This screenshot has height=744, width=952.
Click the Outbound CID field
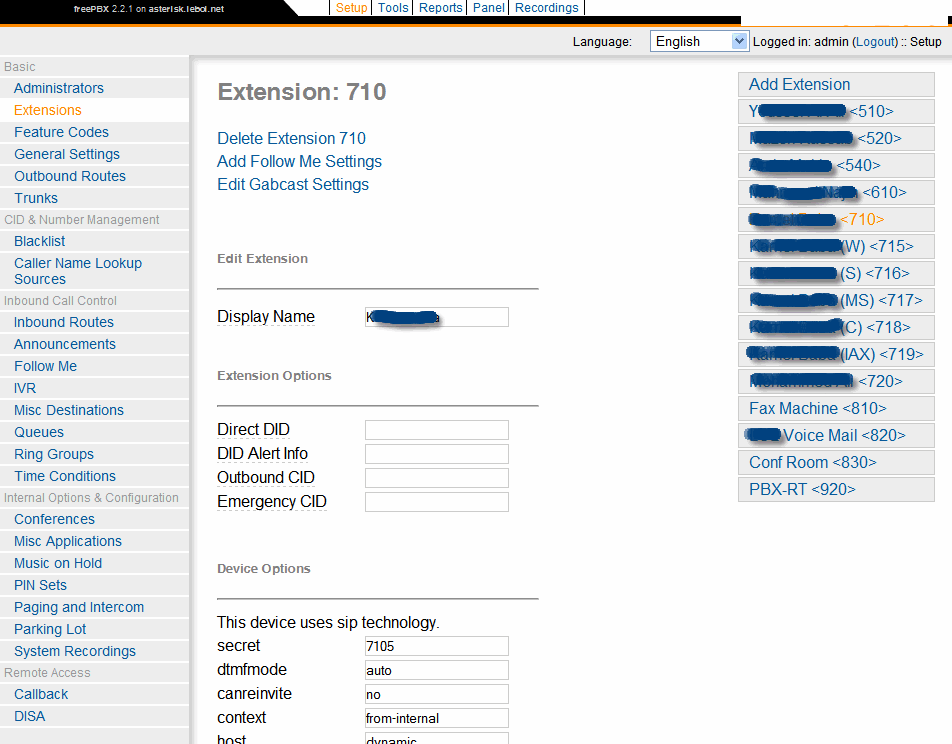(437, 478)
